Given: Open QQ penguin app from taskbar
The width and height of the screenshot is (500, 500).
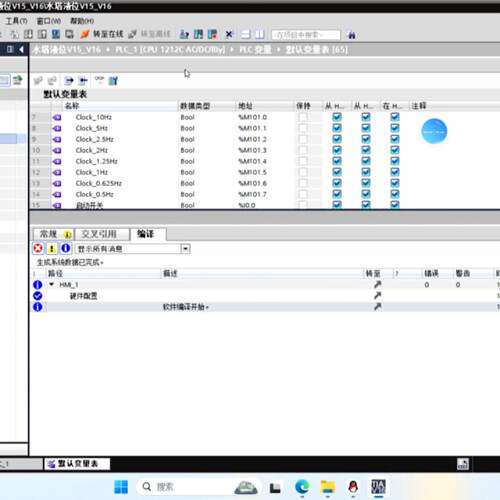Looking at the screenshot, I should 353,487.
